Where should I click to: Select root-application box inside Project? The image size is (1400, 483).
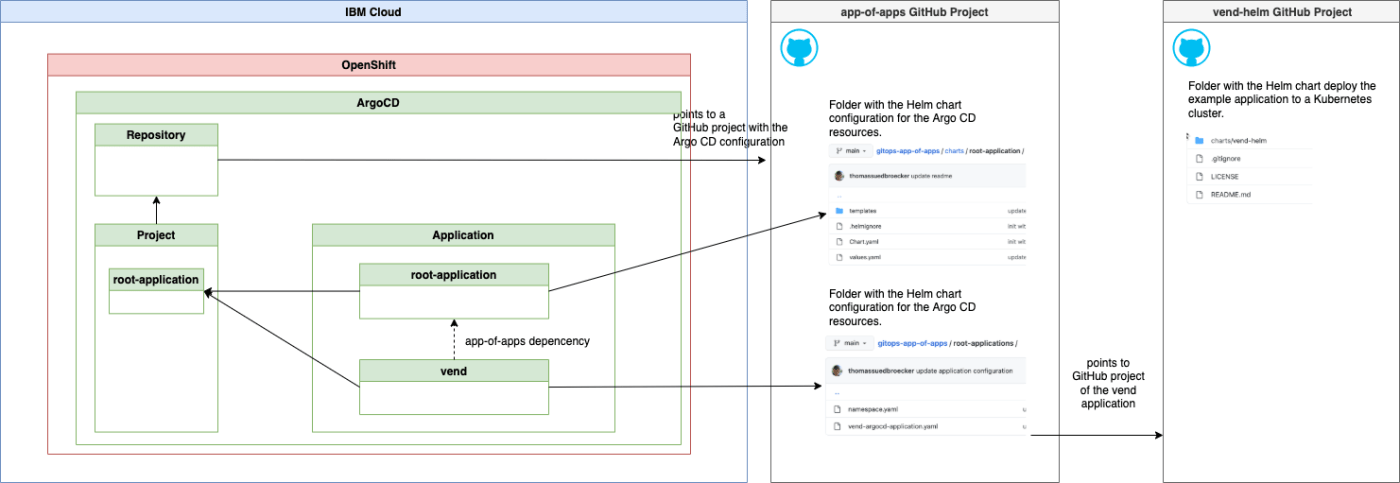pos(156,291)
